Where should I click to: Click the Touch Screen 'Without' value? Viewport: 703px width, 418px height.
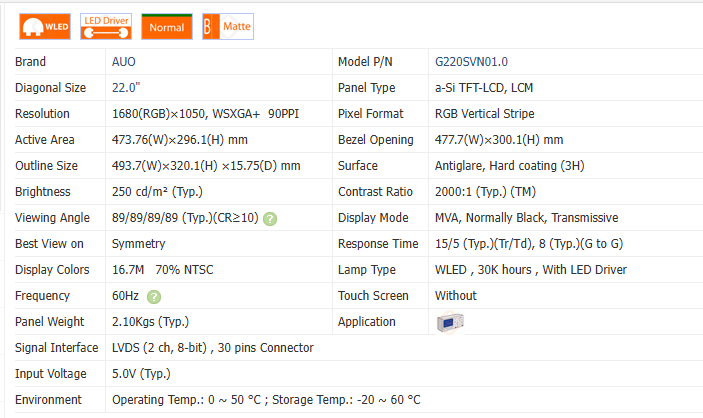456,296
